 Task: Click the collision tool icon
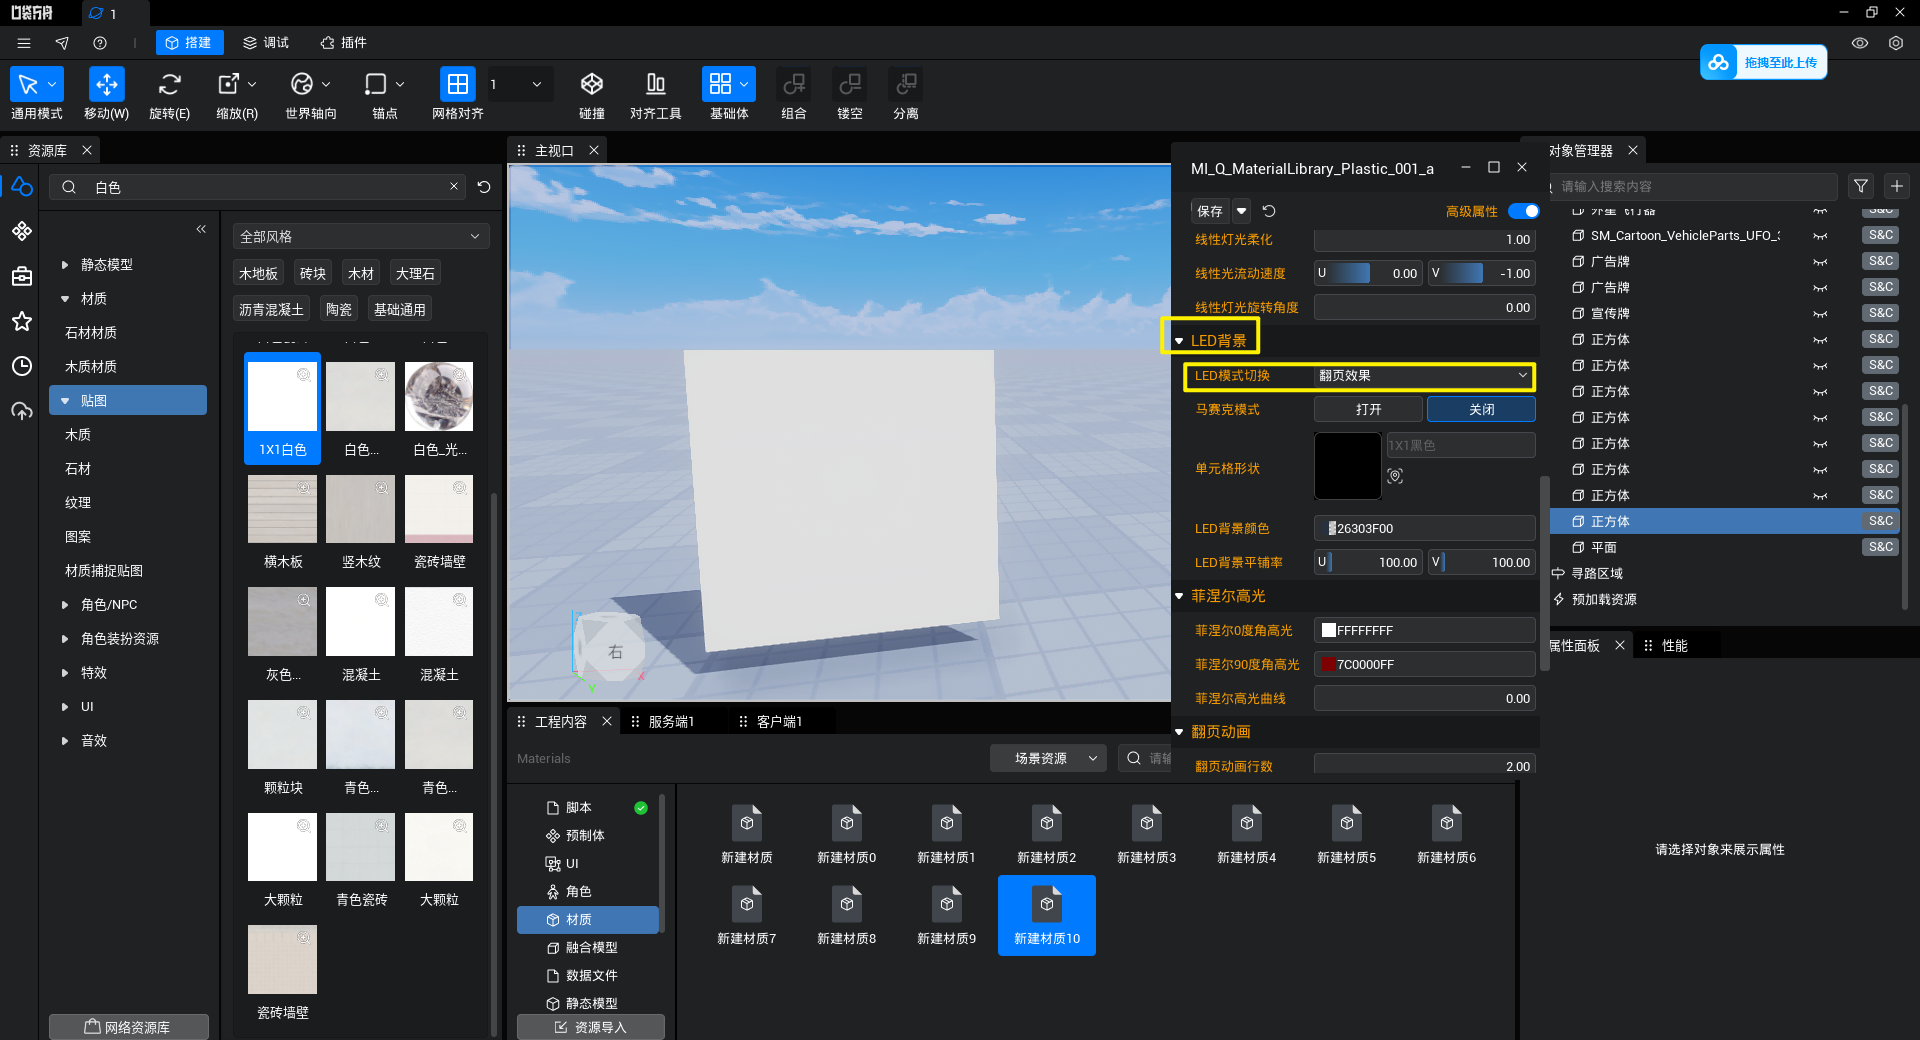coord(592,84)
